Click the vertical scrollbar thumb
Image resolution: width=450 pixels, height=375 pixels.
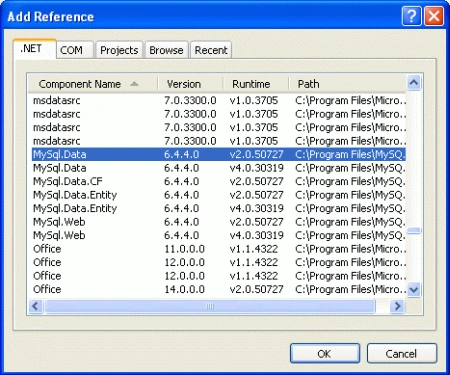coord(414,231)
